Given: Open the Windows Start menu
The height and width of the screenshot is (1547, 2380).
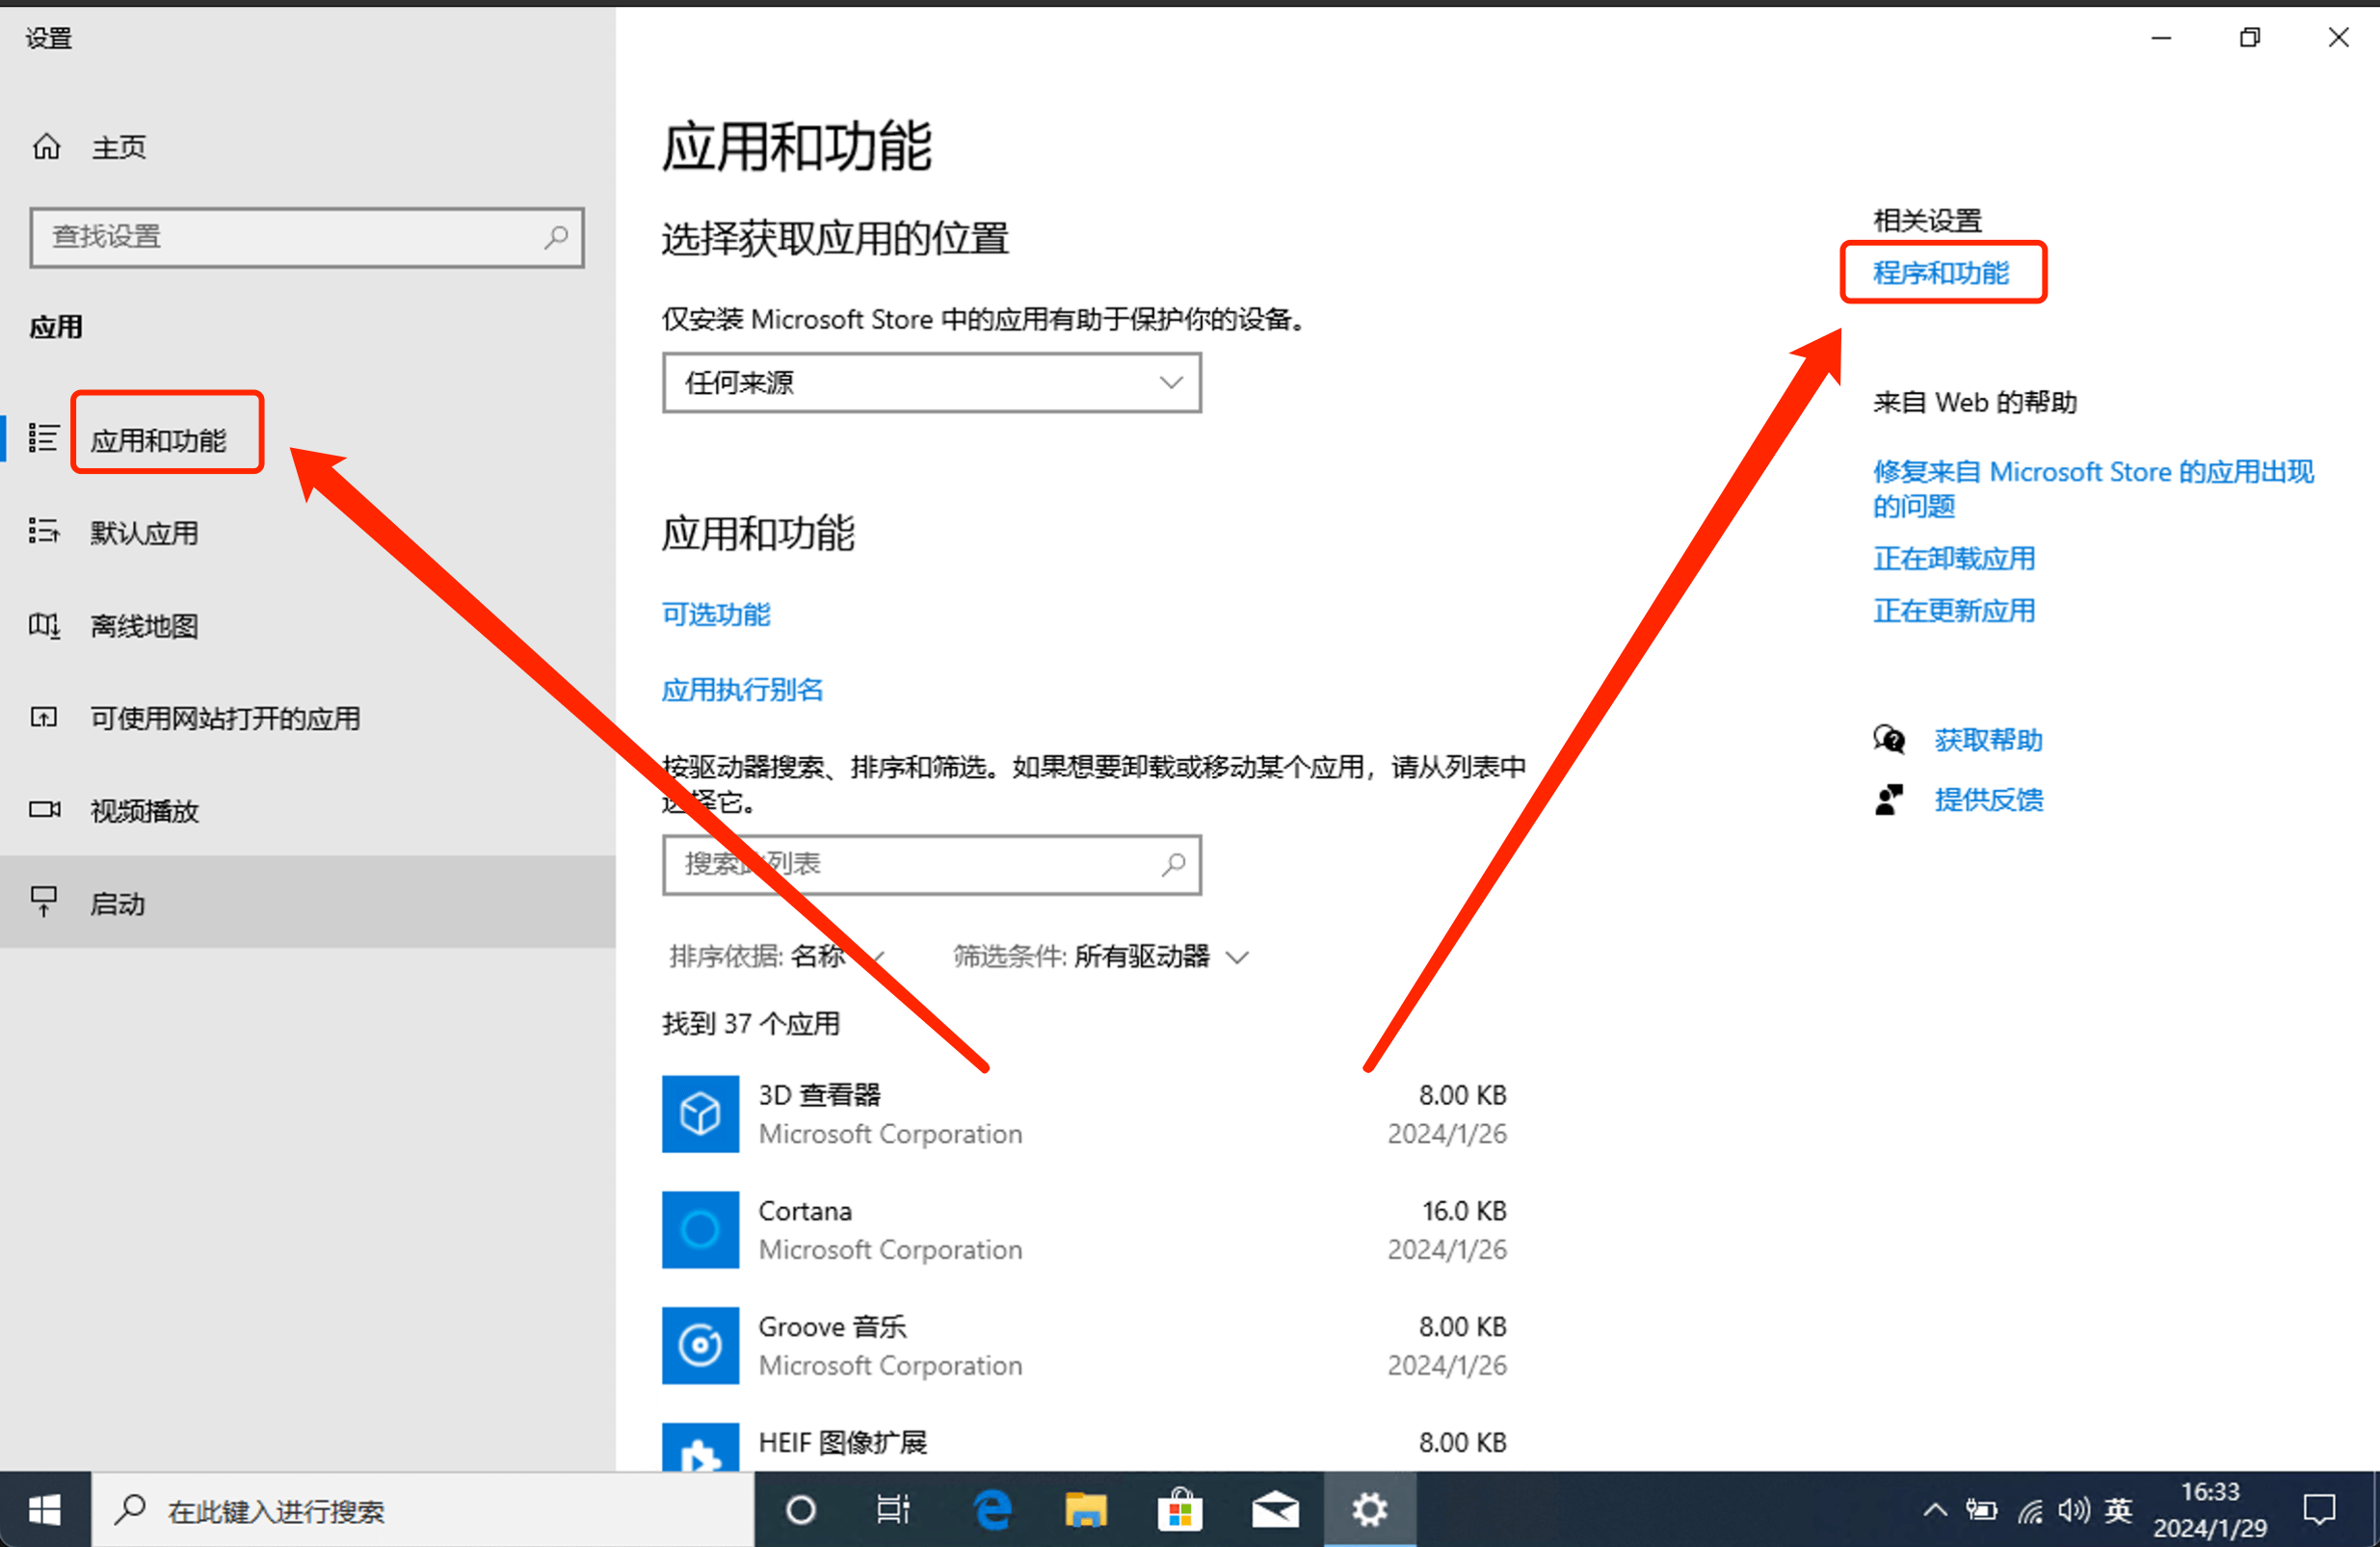Looking at the screenshot, I should tap(44, 1510).
